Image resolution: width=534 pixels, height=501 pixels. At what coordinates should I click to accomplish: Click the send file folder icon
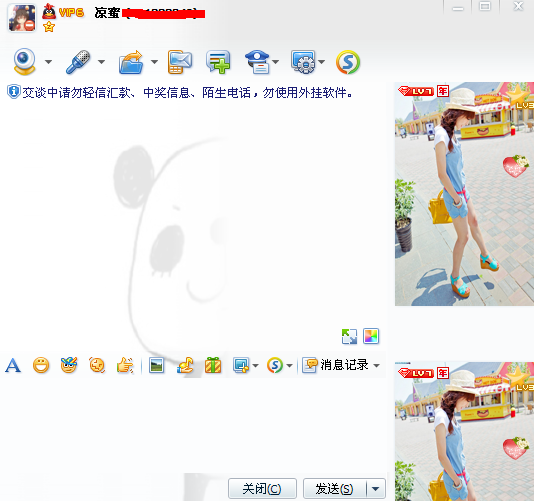click(131, 62)
